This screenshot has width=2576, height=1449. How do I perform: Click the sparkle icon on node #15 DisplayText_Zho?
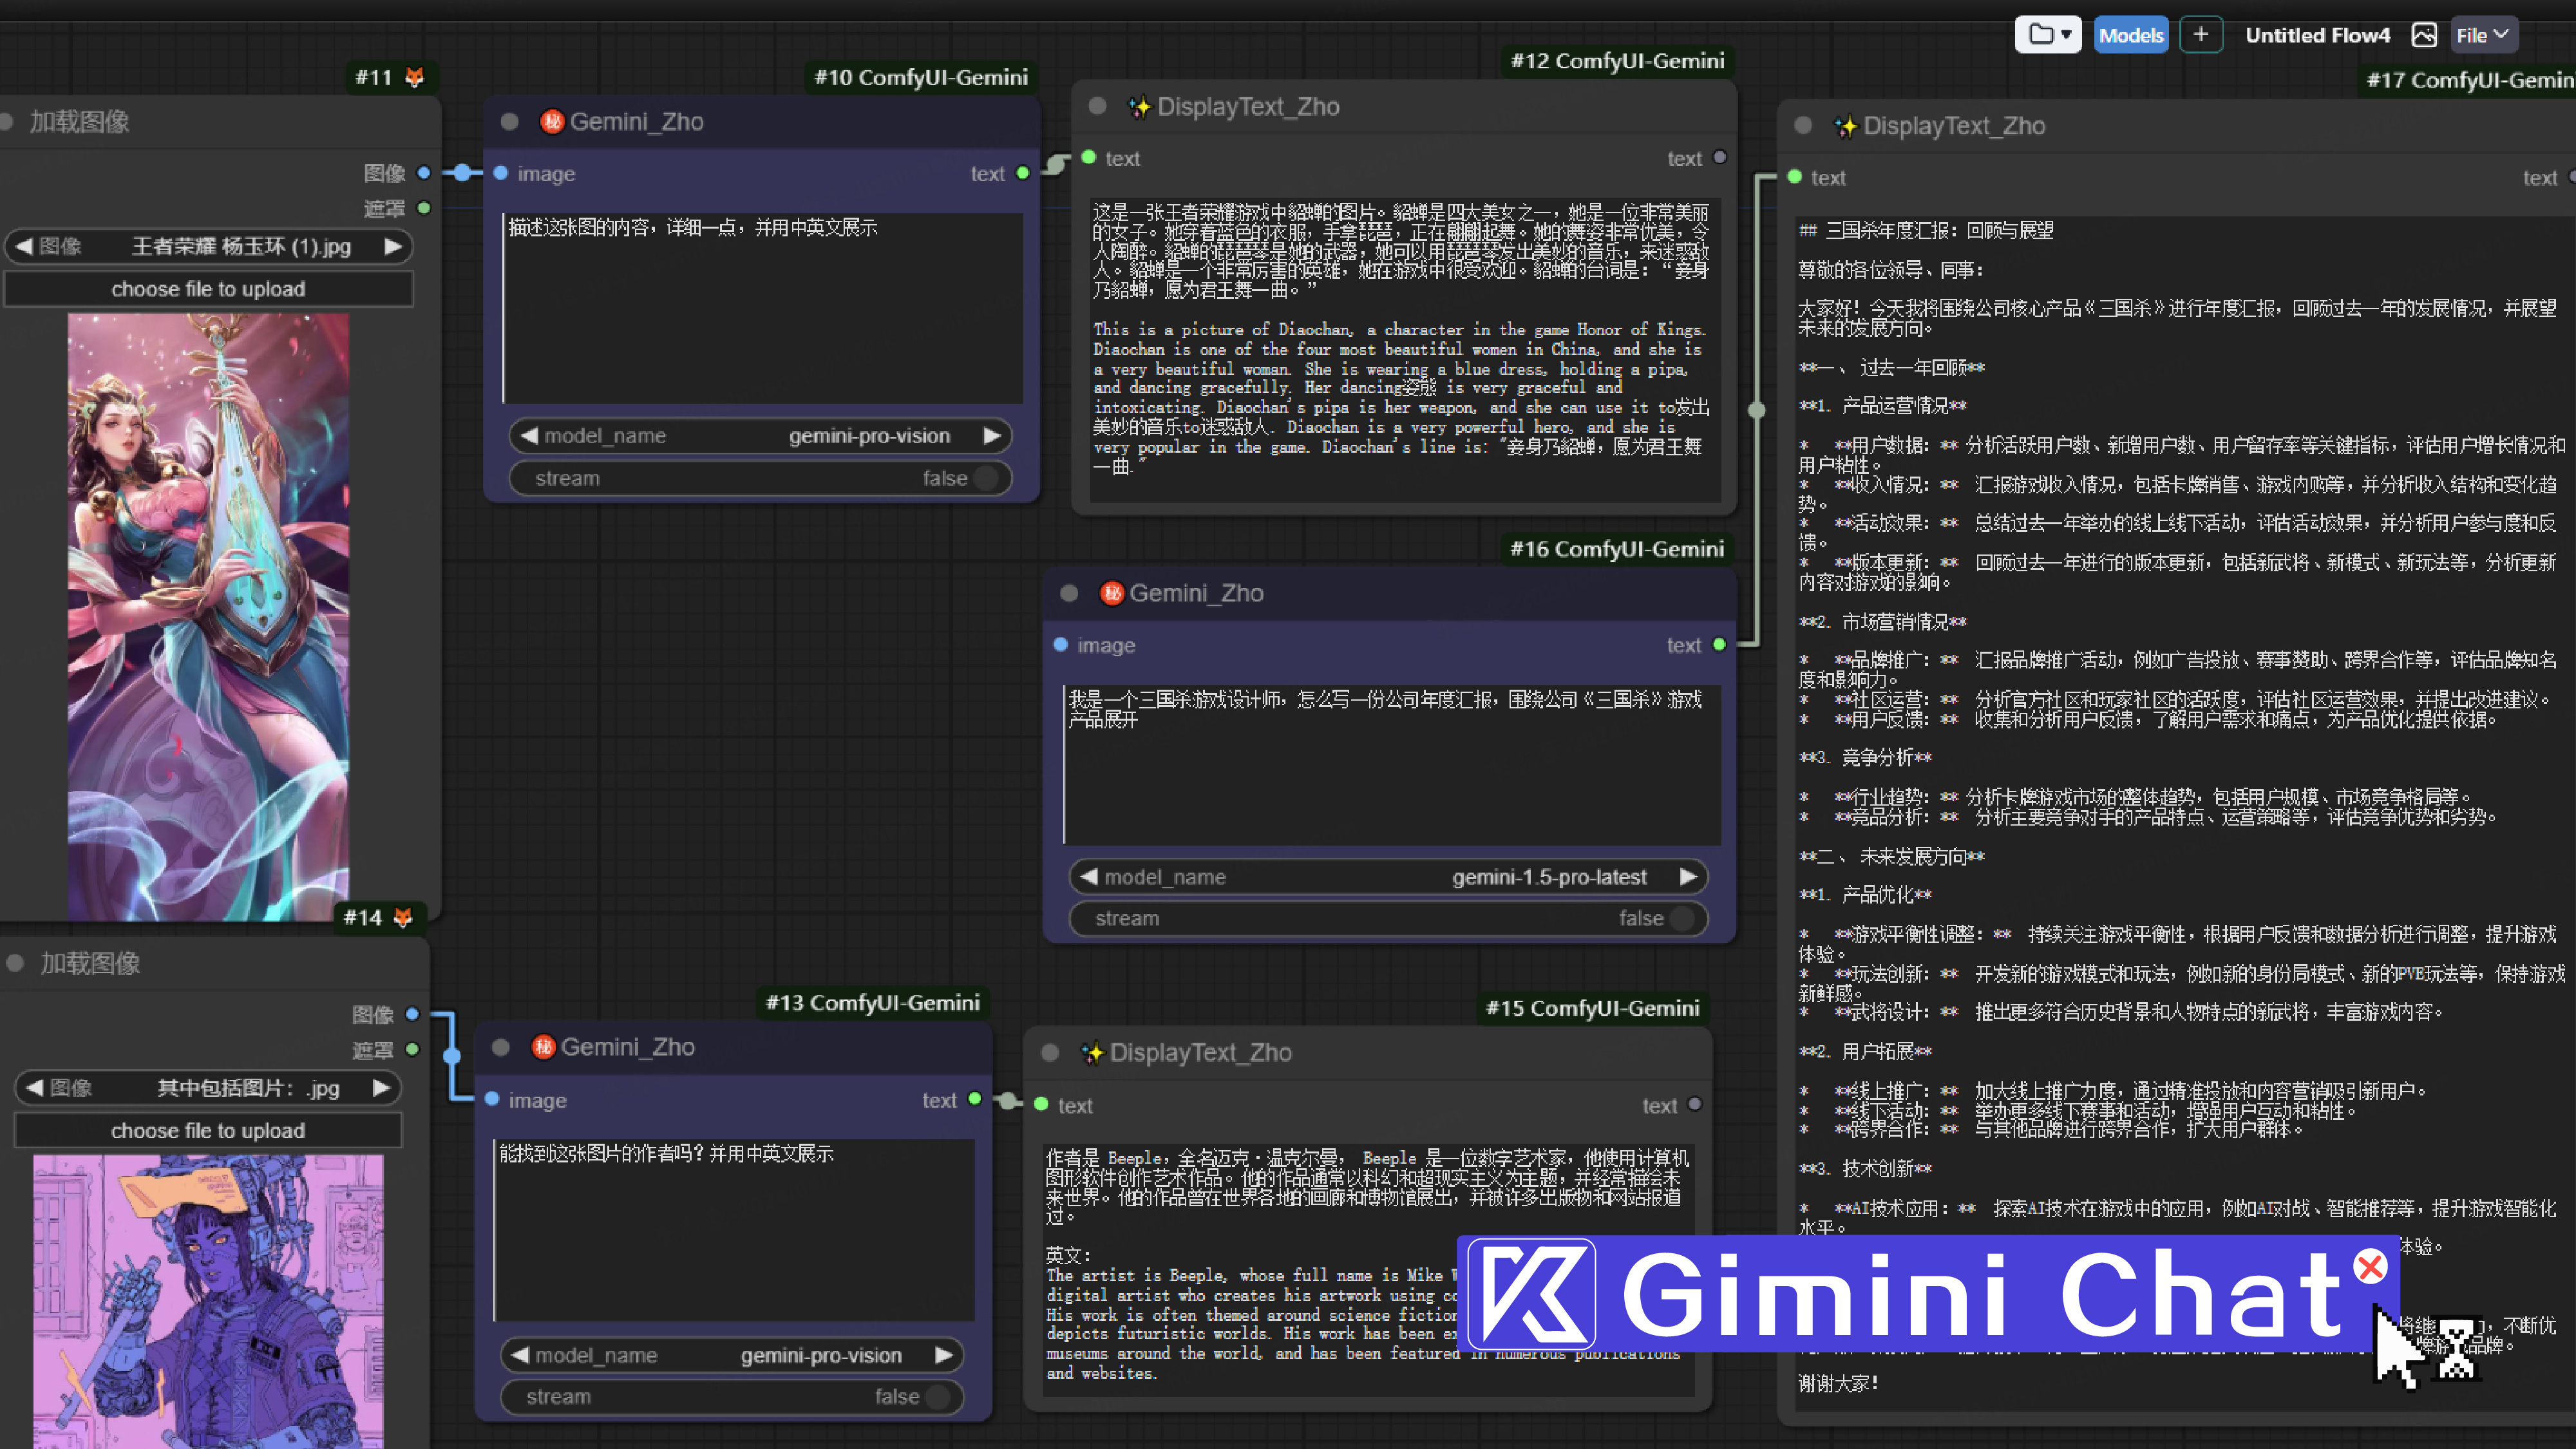[1092, 1052]
